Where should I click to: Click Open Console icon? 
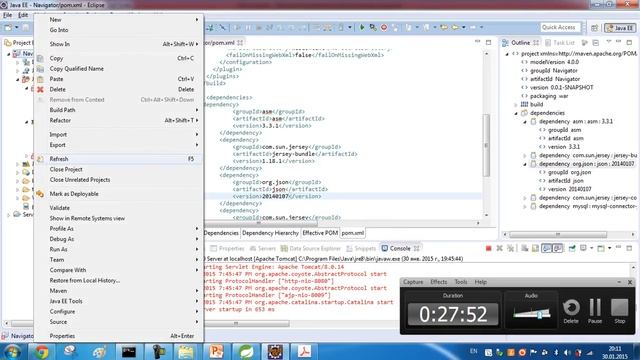point(601,248)
